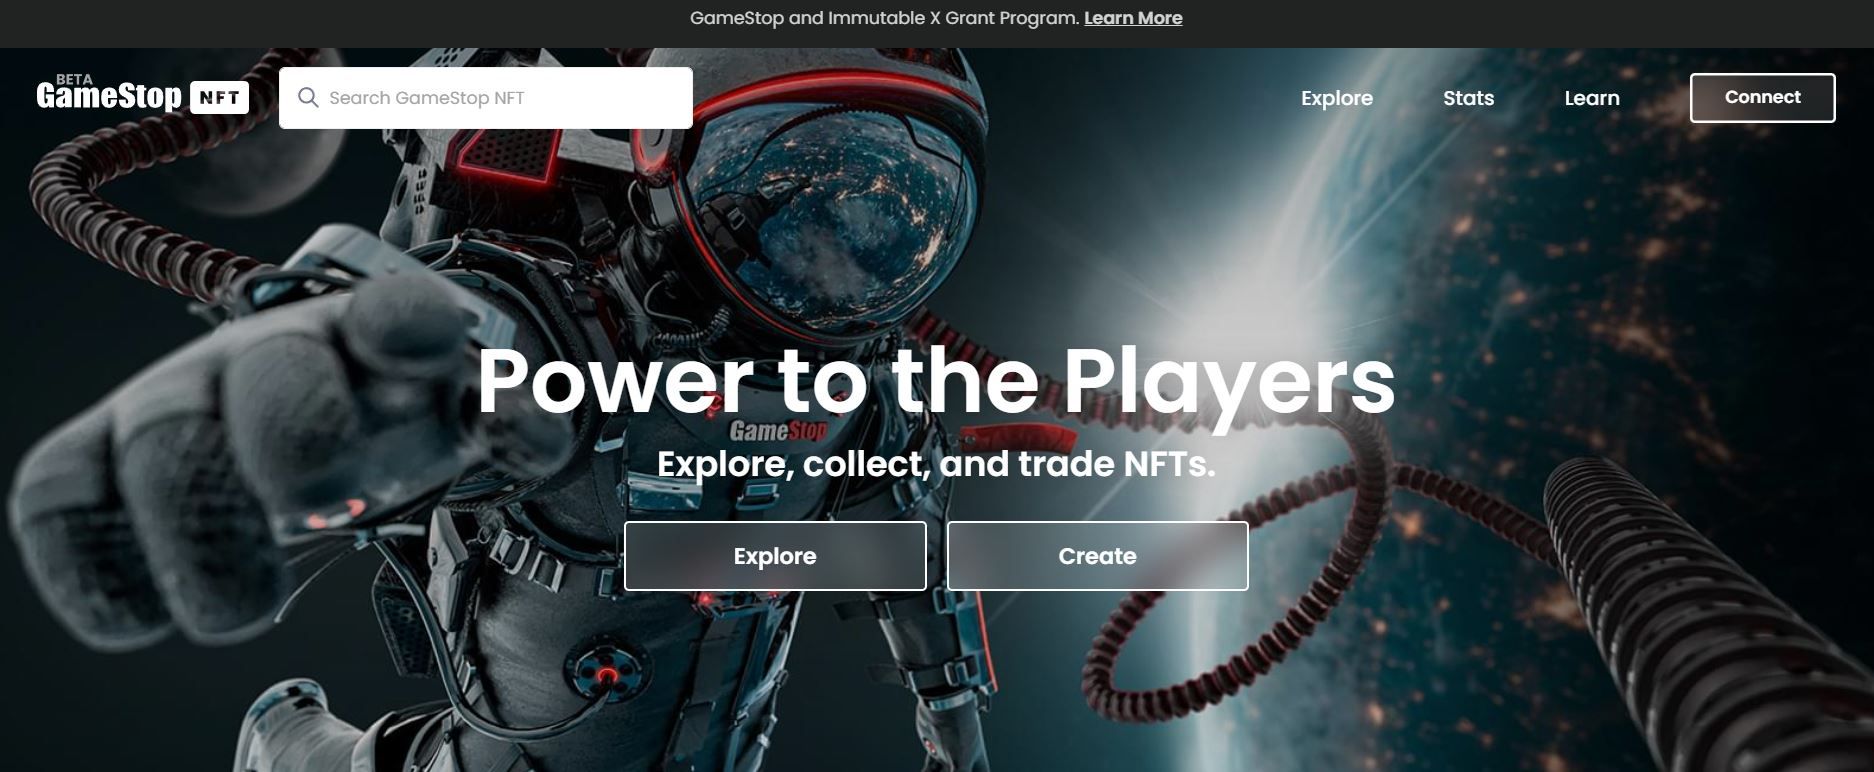Click the Connect wallet button
This screenshot has height=772, width=1874.
(1762, 98)
